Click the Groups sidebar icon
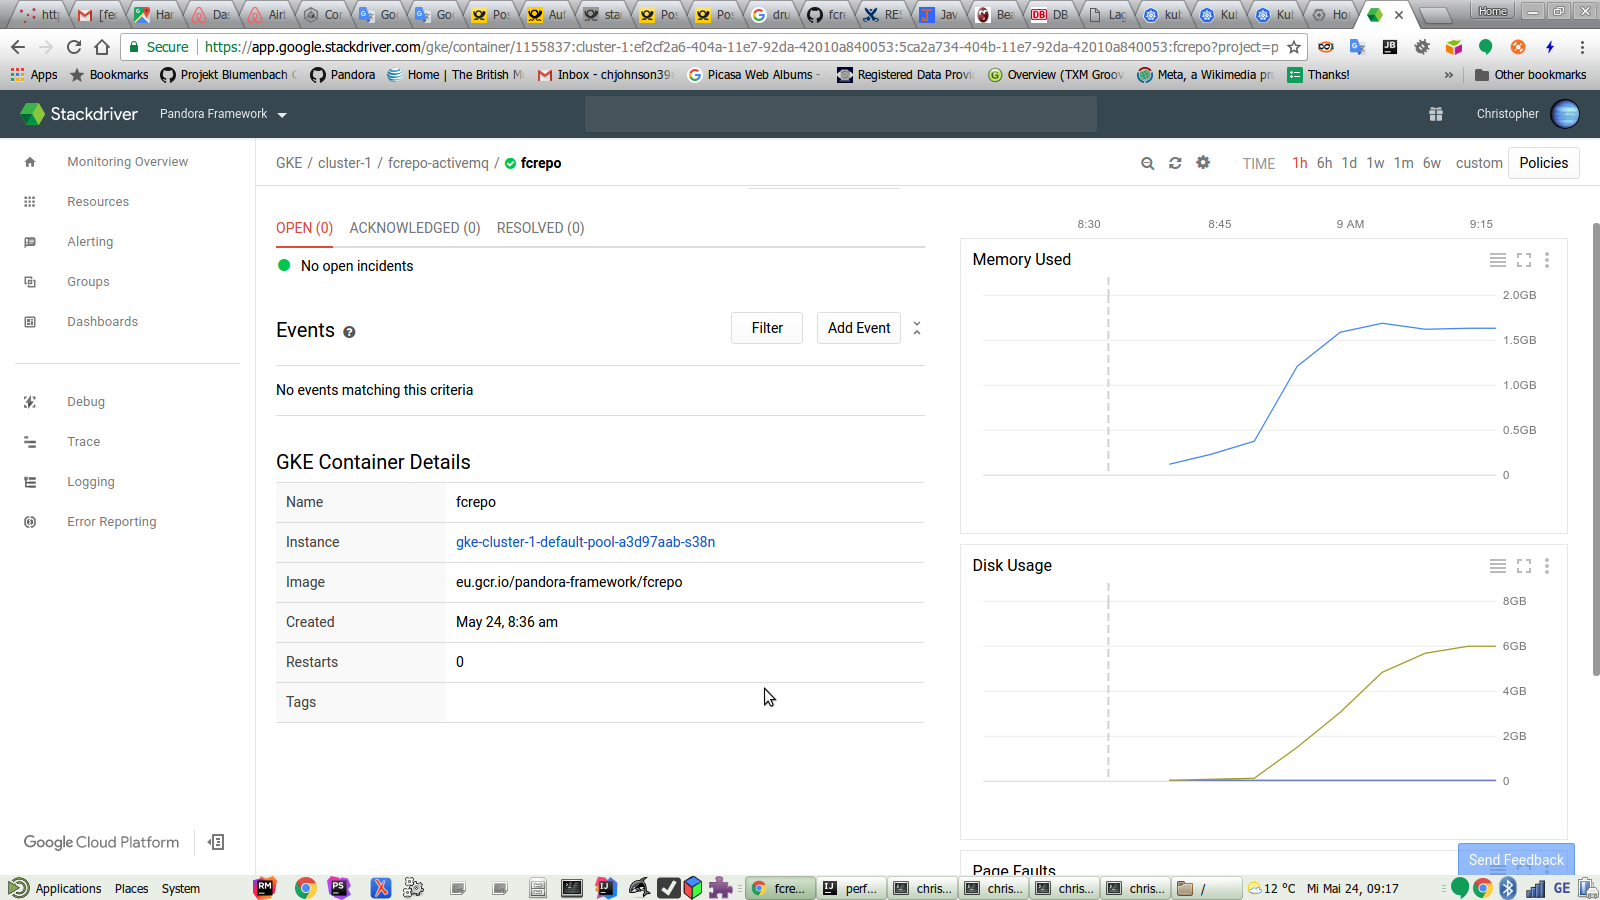The width and height of the screenshot is (1600, 900). (30, 282)
